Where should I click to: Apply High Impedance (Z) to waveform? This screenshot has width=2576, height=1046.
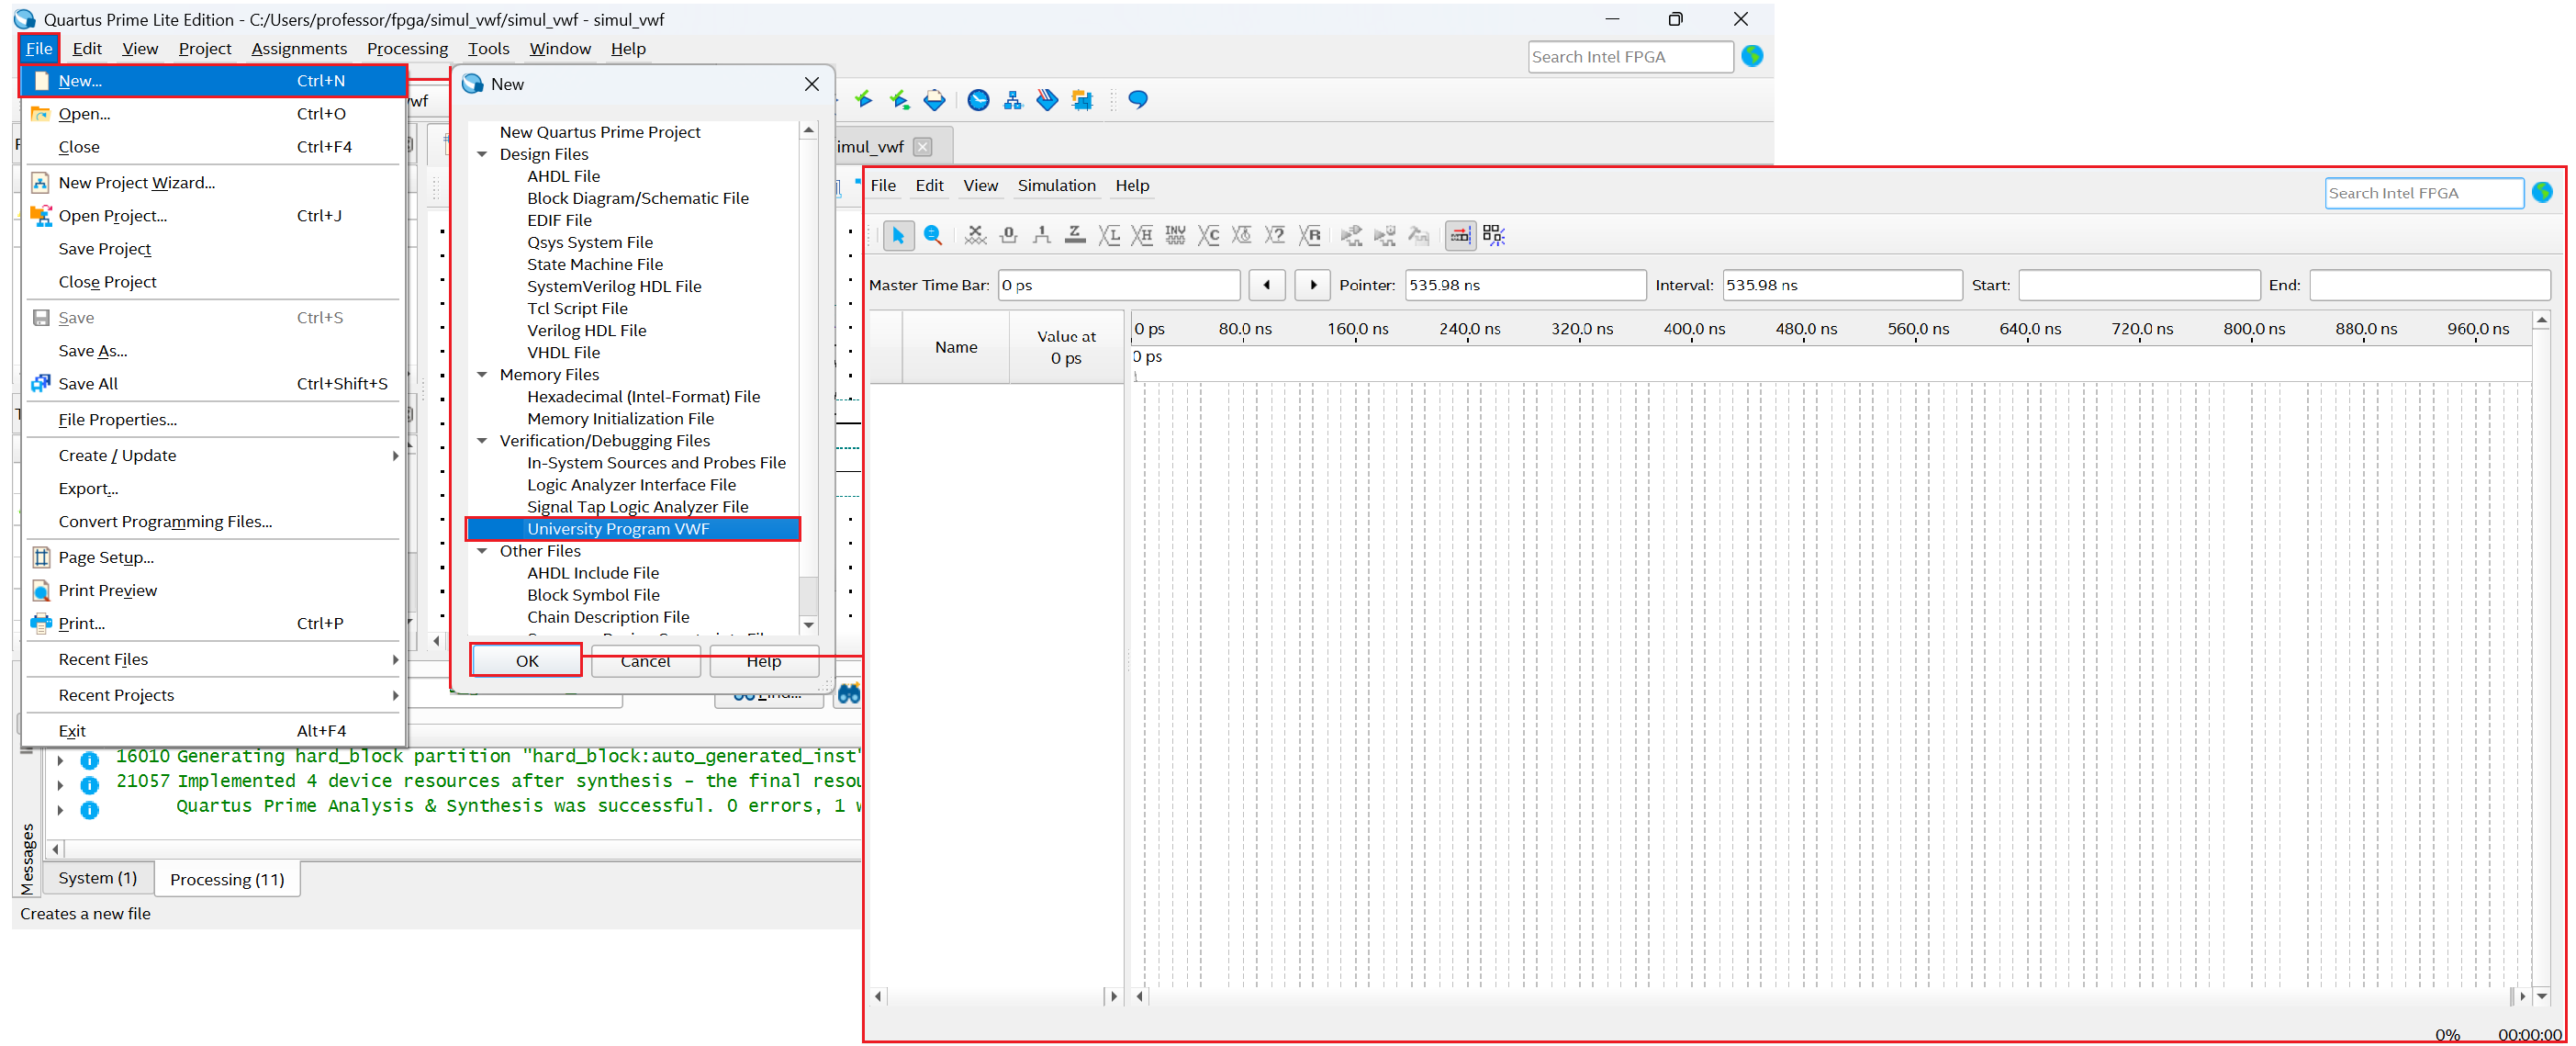click(1075, 235)
